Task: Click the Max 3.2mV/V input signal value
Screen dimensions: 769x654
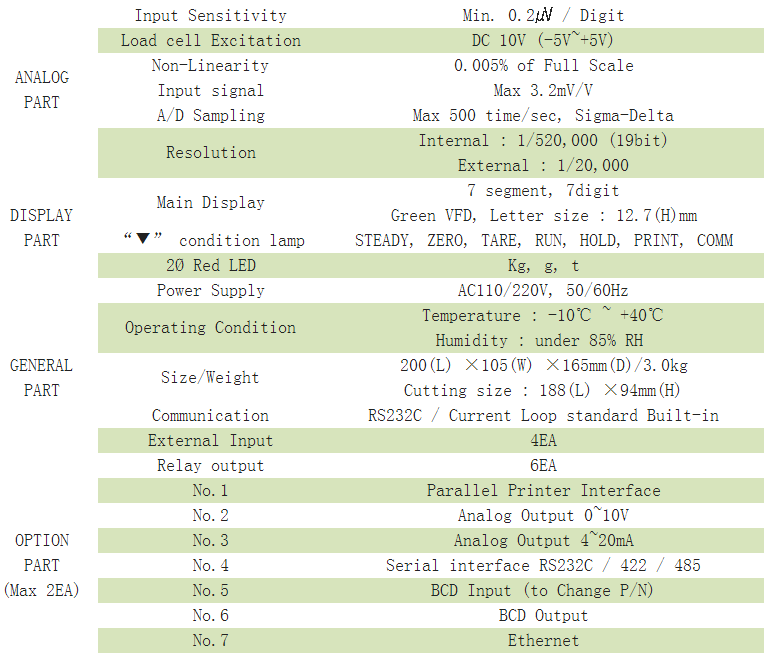Action: [x=543, y=90]
